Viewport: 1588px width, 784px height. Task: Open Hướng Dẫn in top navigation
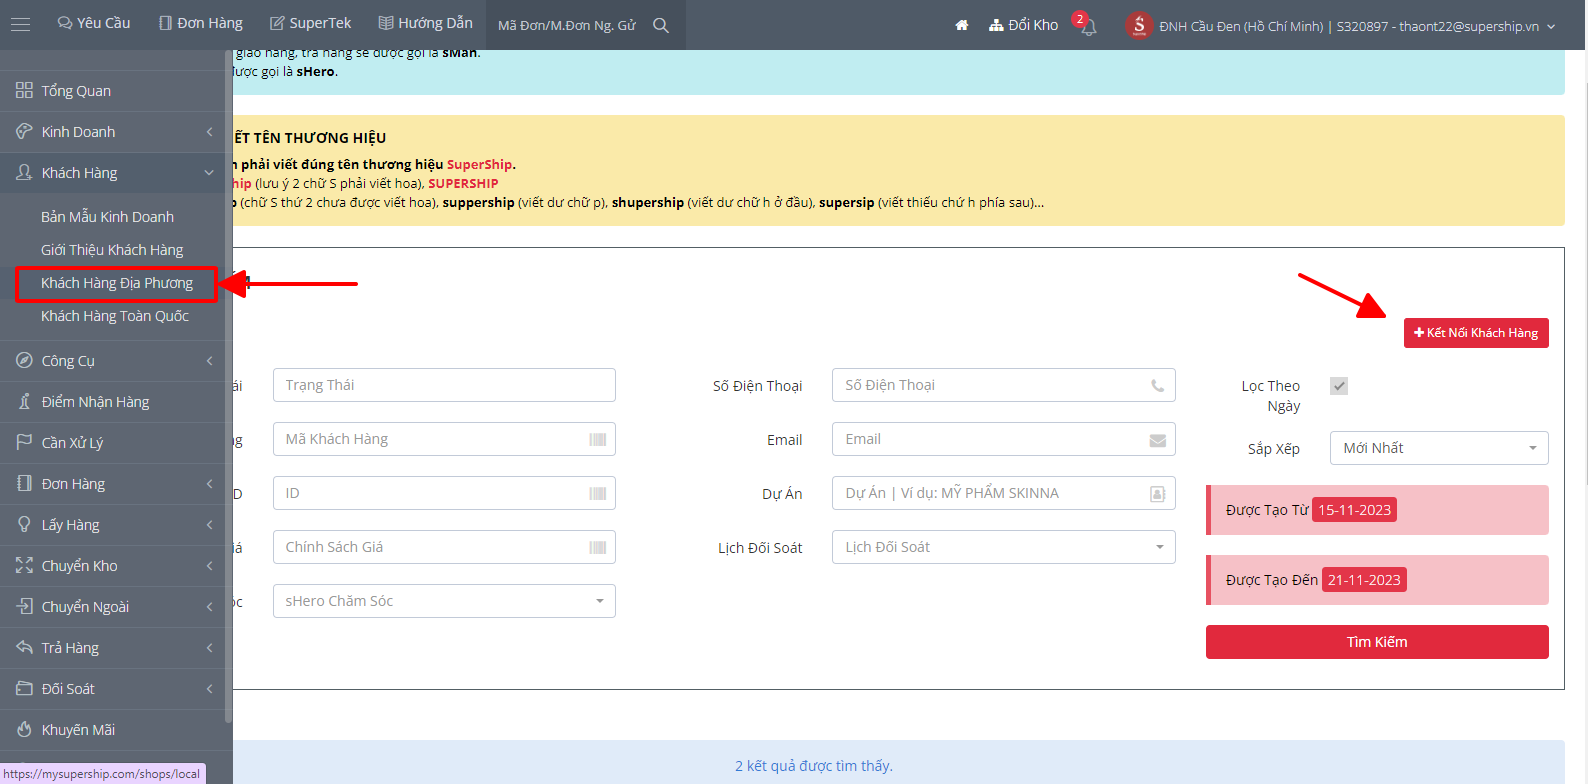tap(425, 23)
